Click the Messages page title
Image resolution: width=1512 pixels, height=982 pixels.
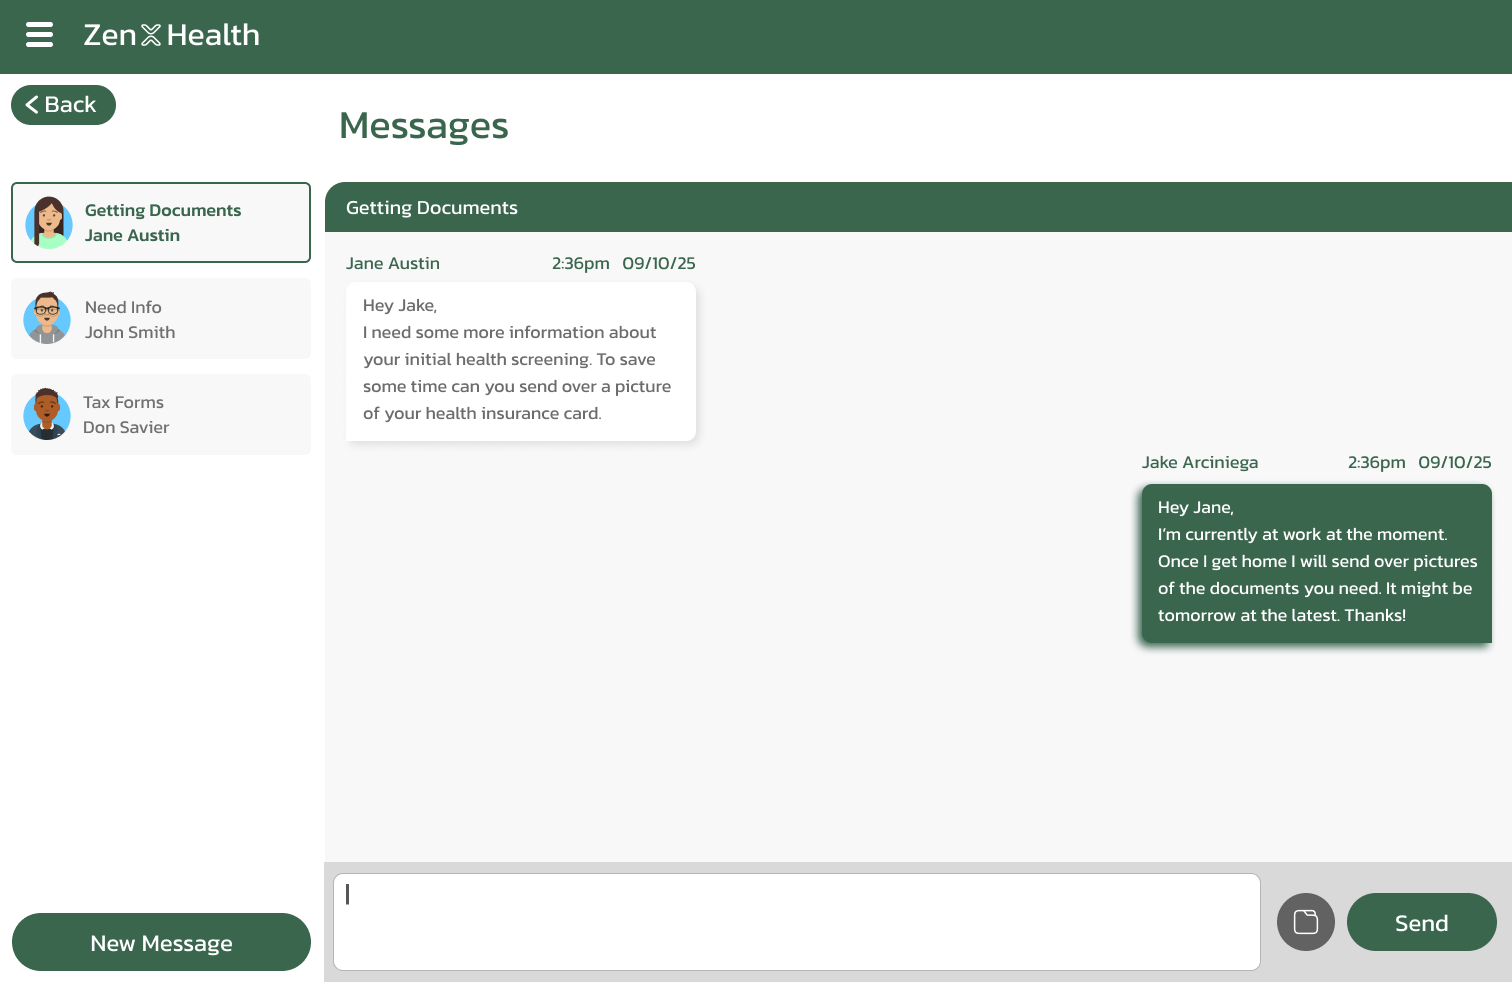tap(423, 125)
